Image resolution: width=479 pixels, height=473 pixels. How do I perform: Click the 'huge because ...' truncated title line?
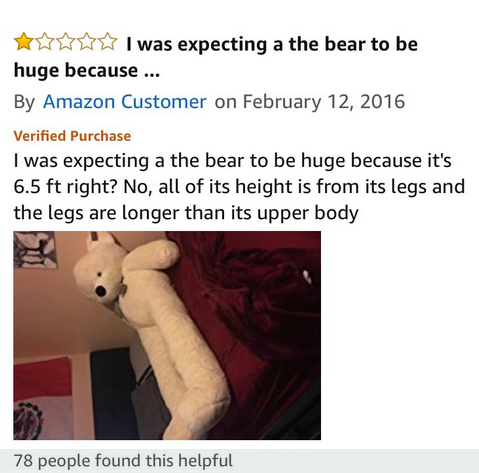(x=87, y=71)
